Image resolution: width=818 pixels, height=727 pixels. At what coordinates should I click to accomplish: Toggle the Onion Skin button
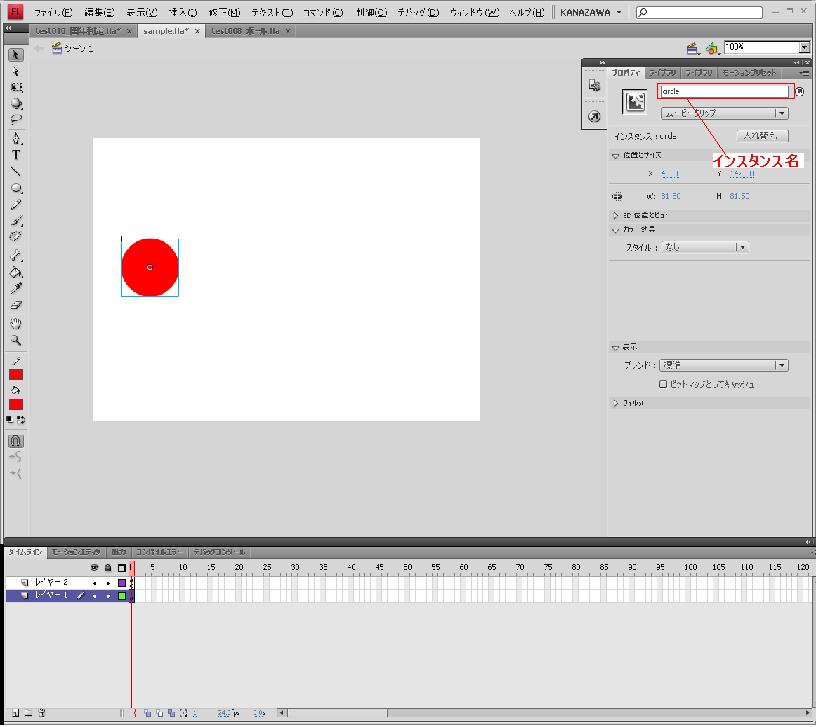tap(148, 713)
